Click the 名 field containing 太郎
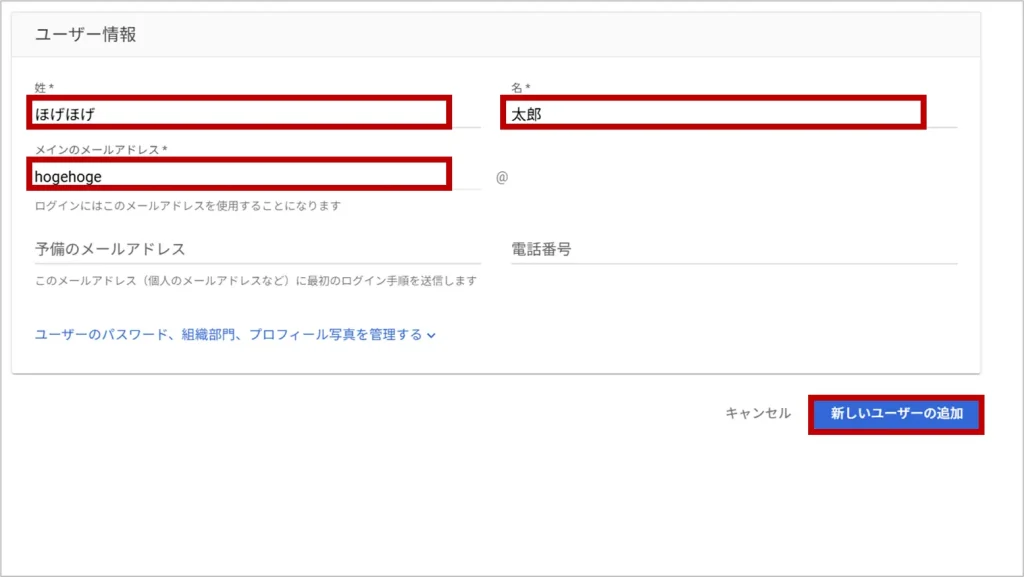Viewport: 1024px width, 577px height. pos(713,113)
